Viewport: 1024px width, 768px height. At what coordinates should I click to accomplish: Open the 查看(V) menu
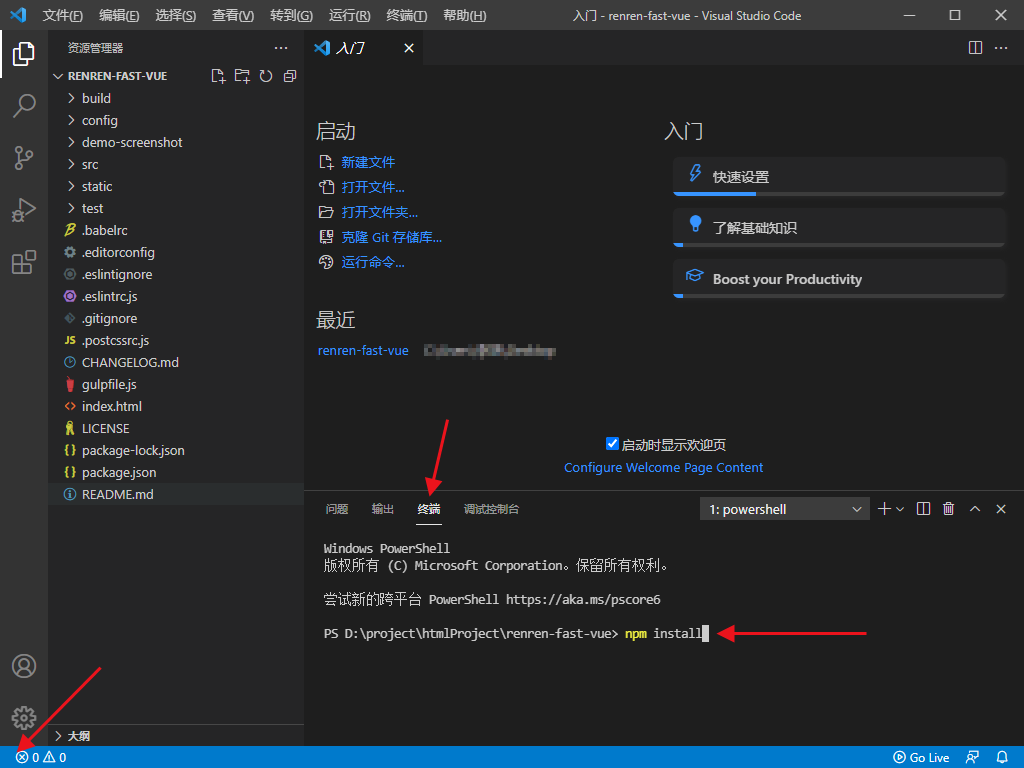(x=232, y=15)
